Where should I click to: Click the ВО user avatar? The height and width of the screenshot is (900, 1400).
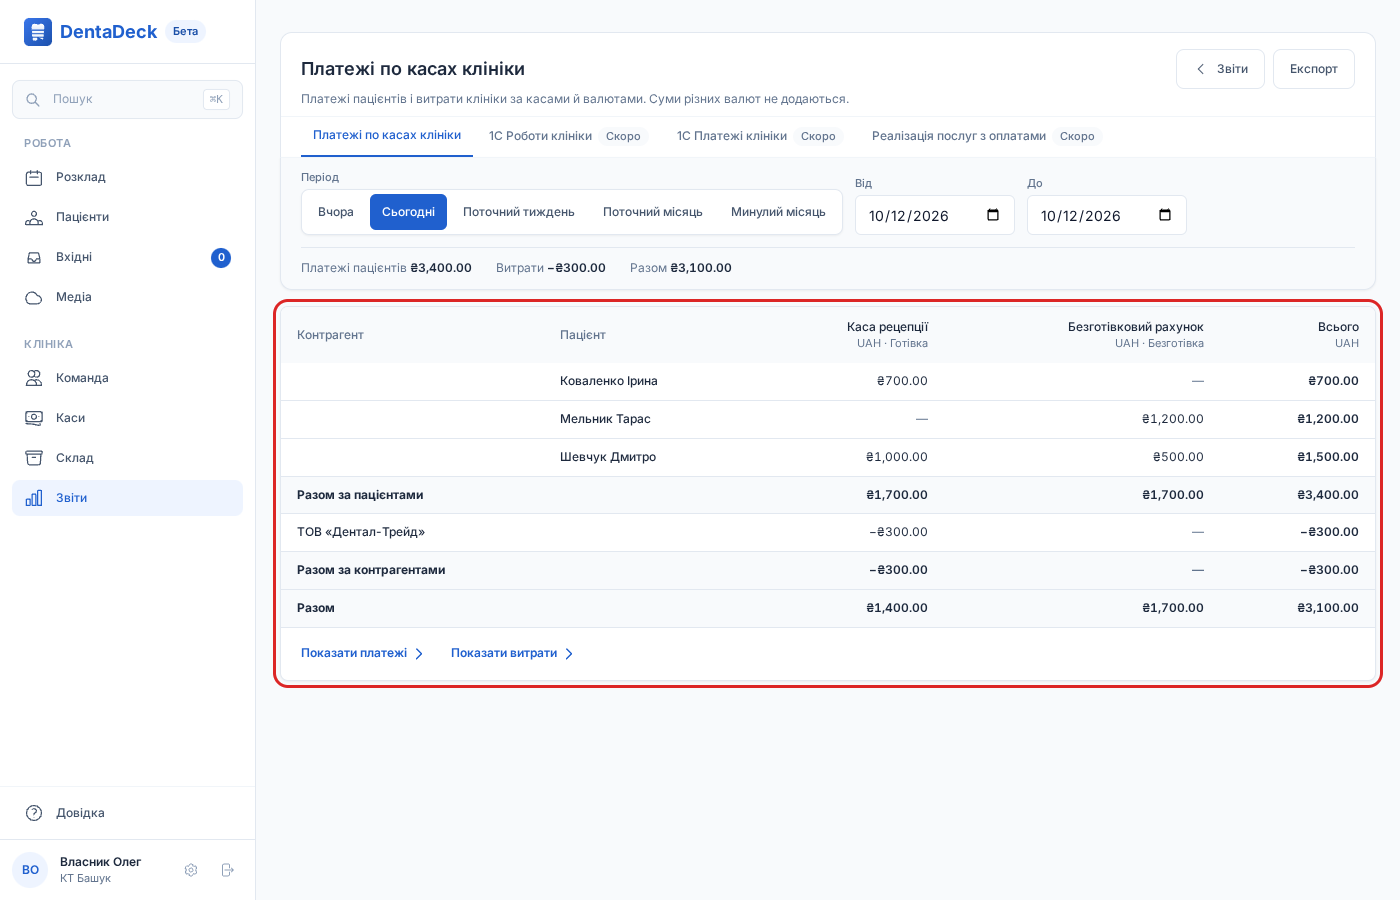(30, 870)
